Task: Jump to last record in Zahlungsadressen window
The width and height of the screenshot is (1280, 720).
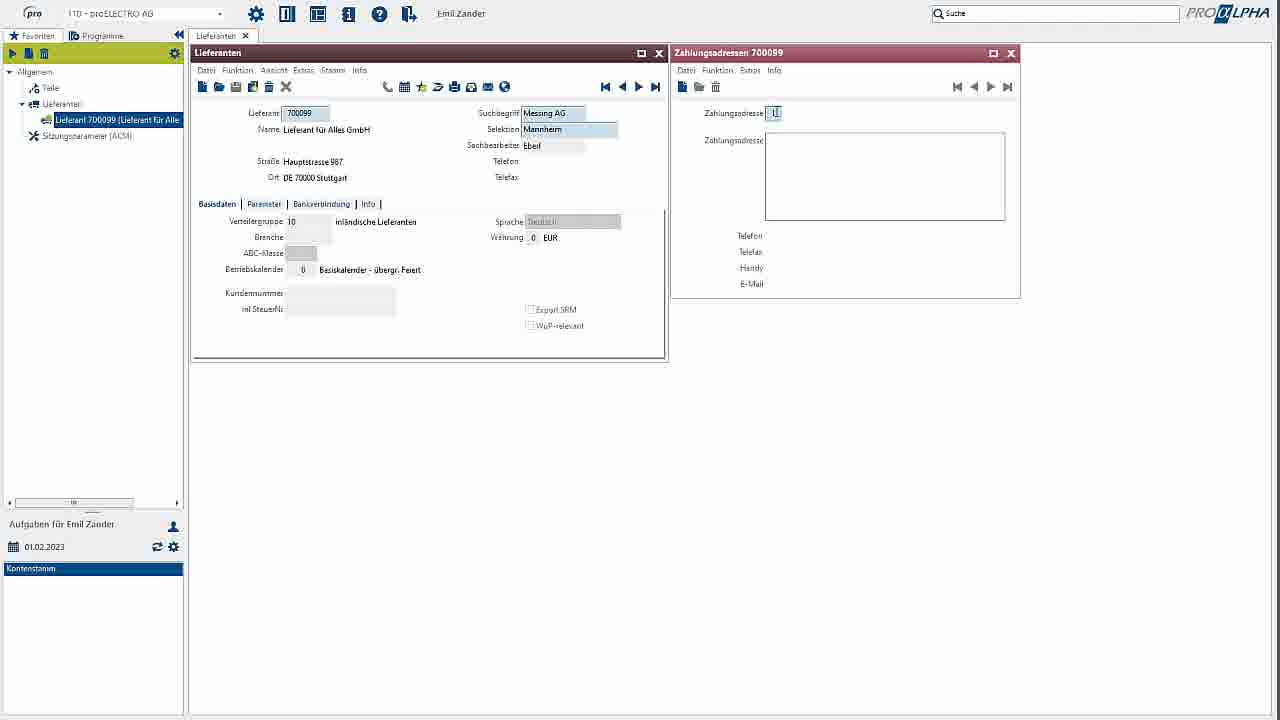Action: 1008,87
